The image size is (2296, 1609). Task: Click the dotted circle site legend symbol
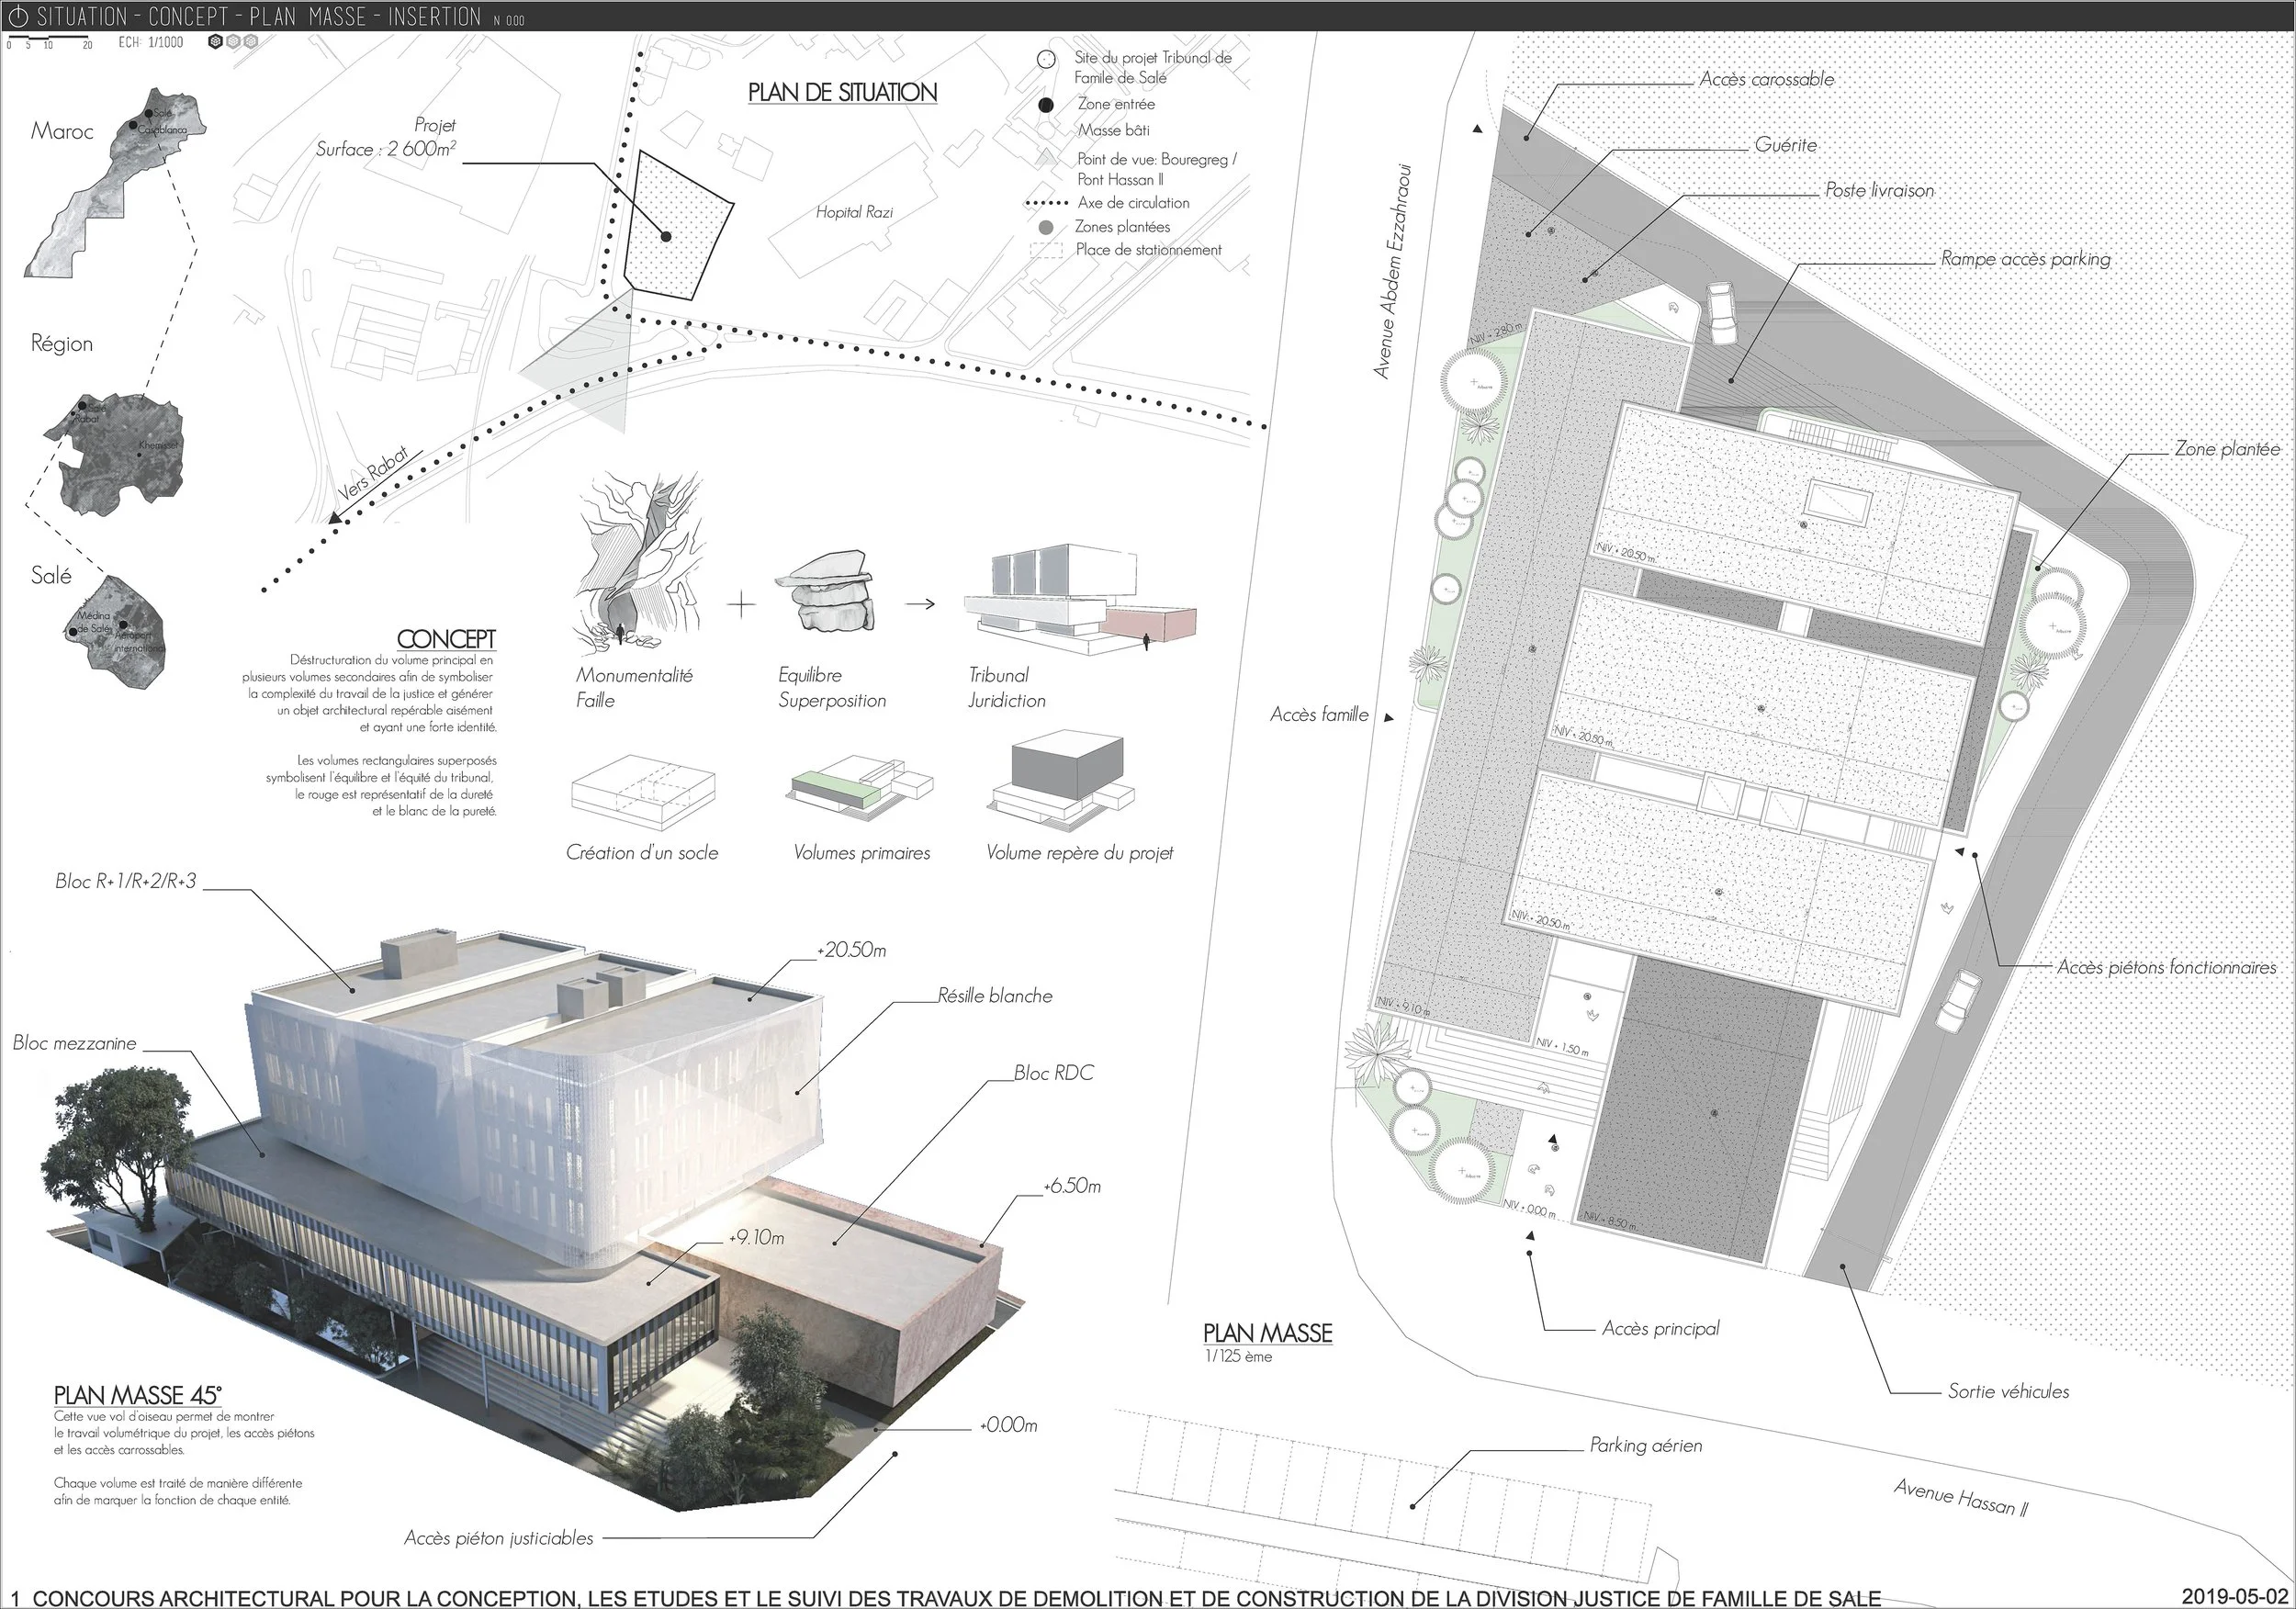(x=1046, y=59)
